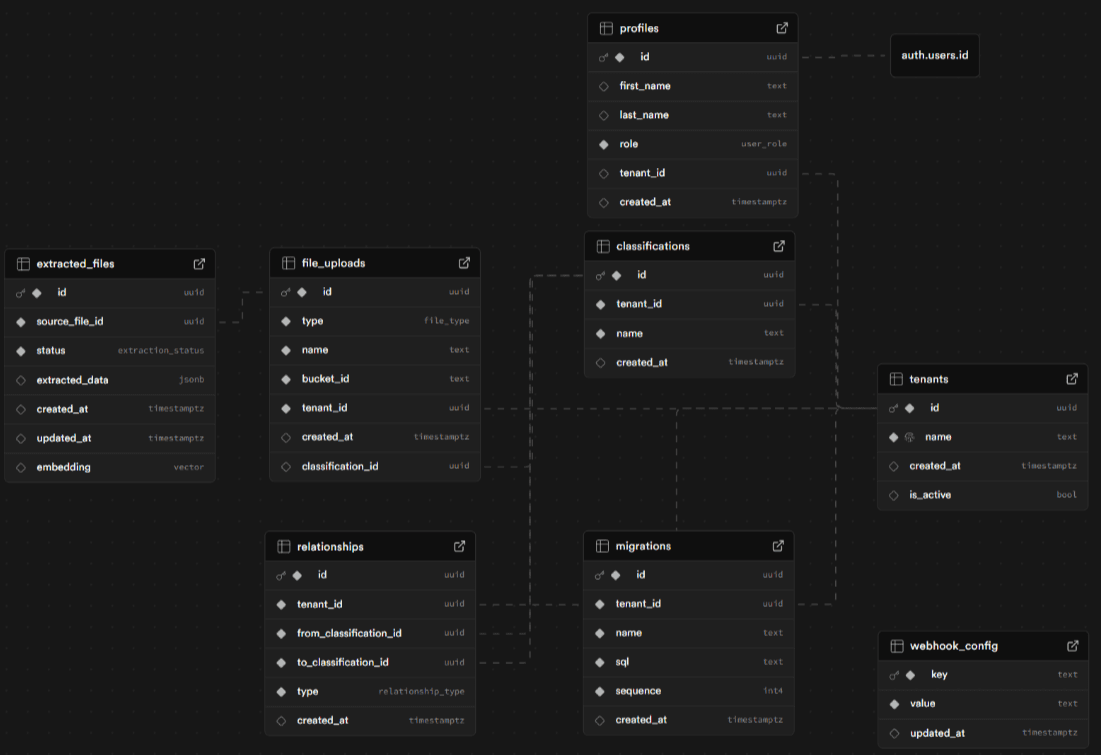Select the is_active column in tenants
Screen dimensions: 1101x755
click(982, 495)
